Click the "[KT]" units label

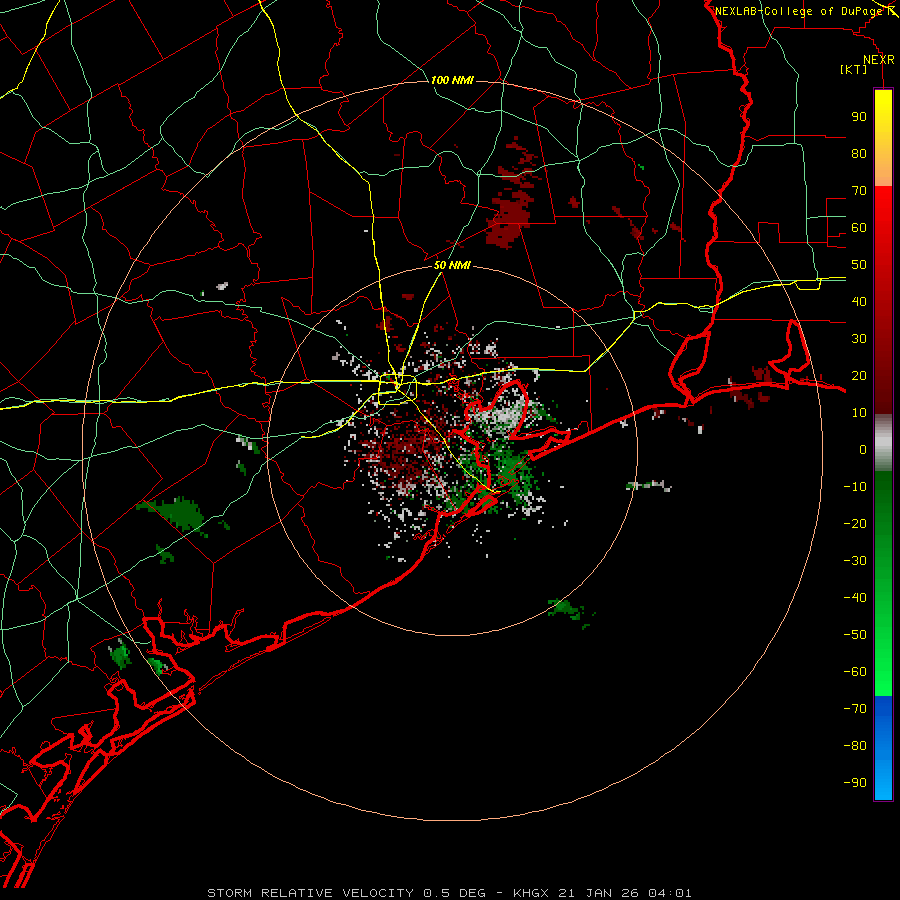pos(853,69)
